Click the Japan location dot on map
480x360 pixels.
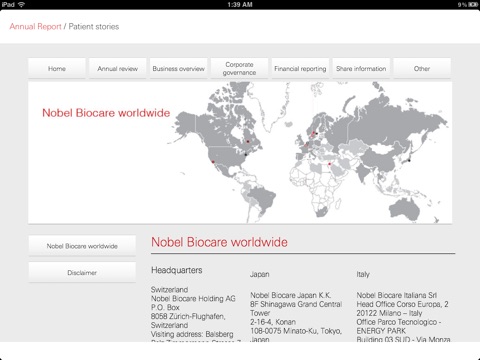tap(409, 161)
